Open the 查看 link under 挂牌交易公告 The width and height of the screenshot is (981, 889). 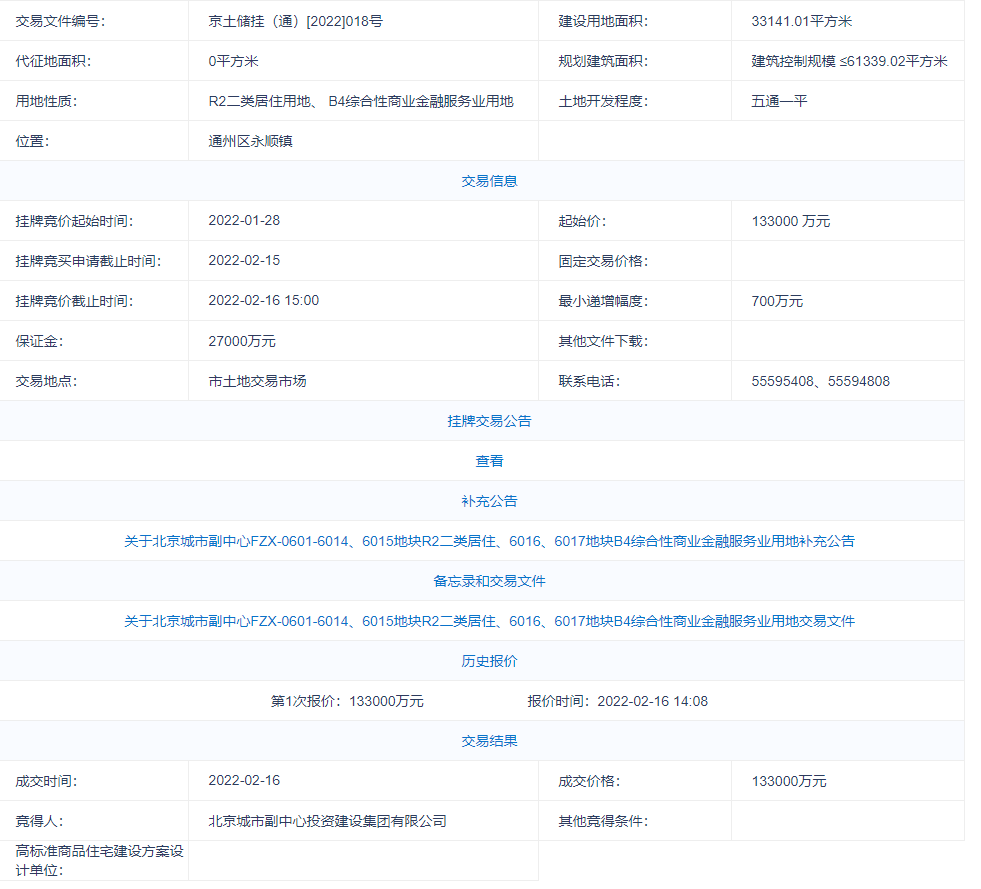(x=489, y=461)
